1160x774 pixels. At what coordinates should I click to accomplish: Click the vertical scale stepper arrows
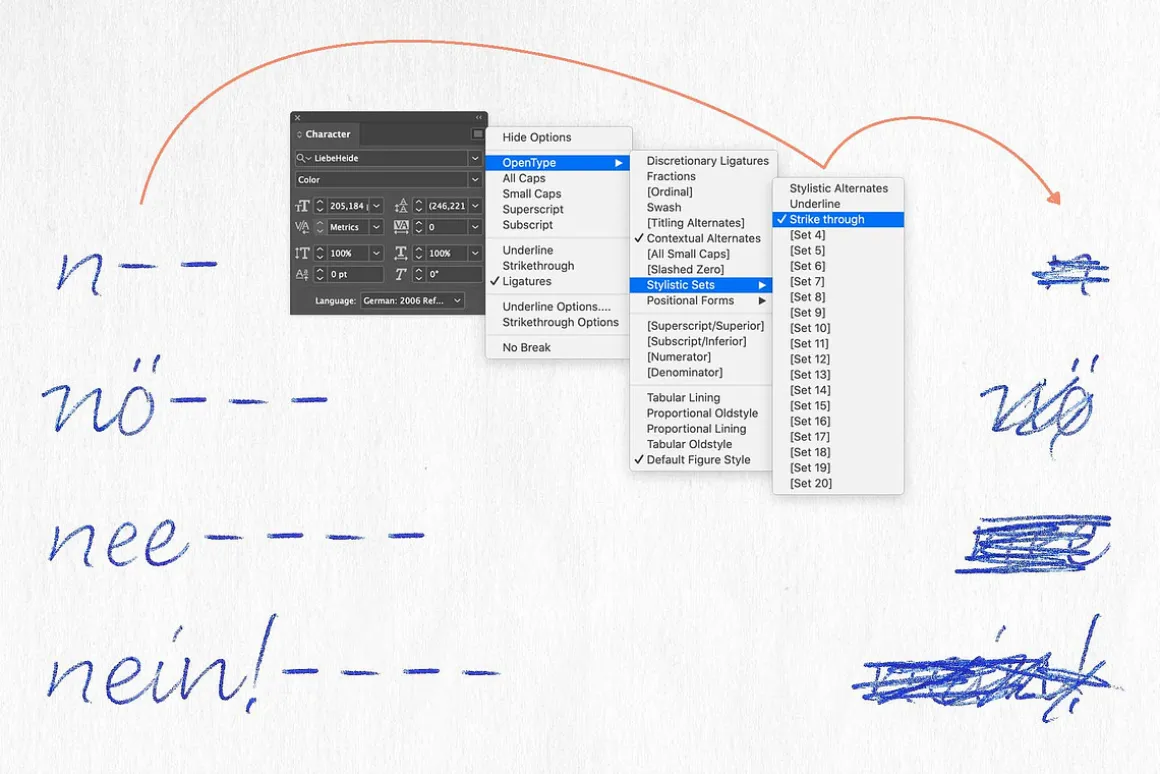click(x=320, y=253)
